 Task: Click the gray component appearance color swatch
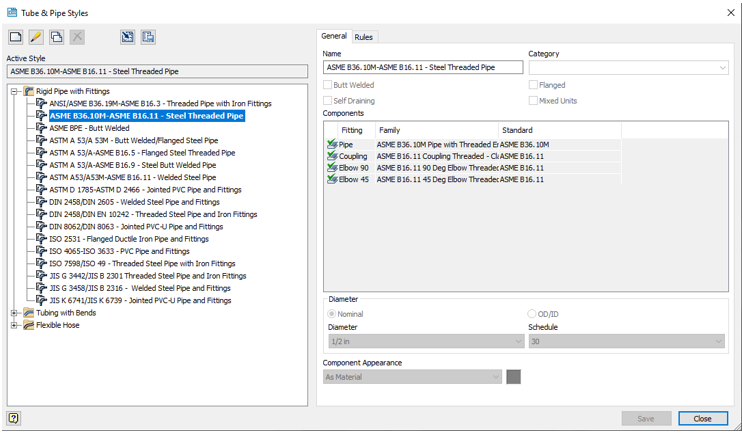pyautogui.click(x=514, y=377)
